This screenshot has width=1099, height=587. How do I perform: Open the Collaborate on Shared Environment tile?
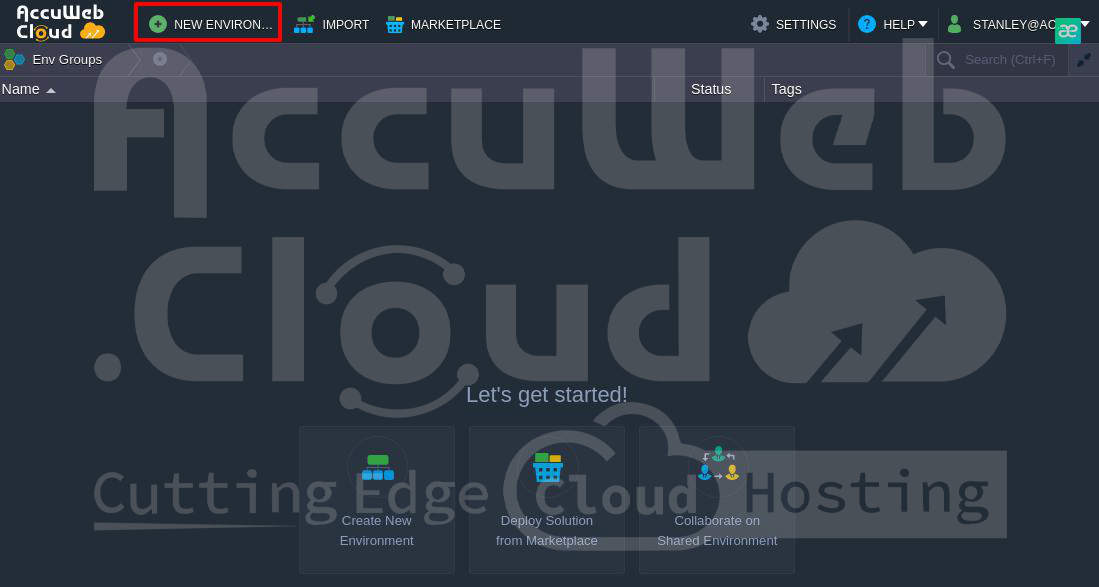[717, 499]
